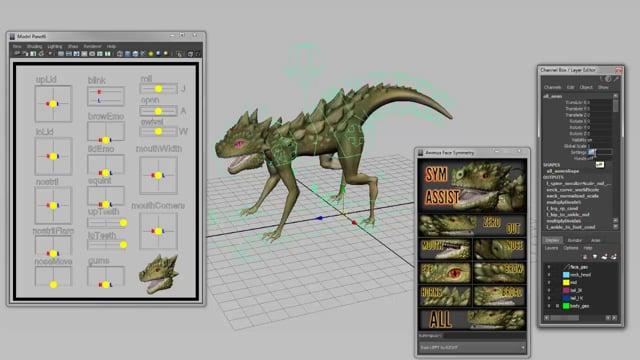Click the HORNS symmetry image button
This screenshot has width=640, height=360.
tap(445, 296)
